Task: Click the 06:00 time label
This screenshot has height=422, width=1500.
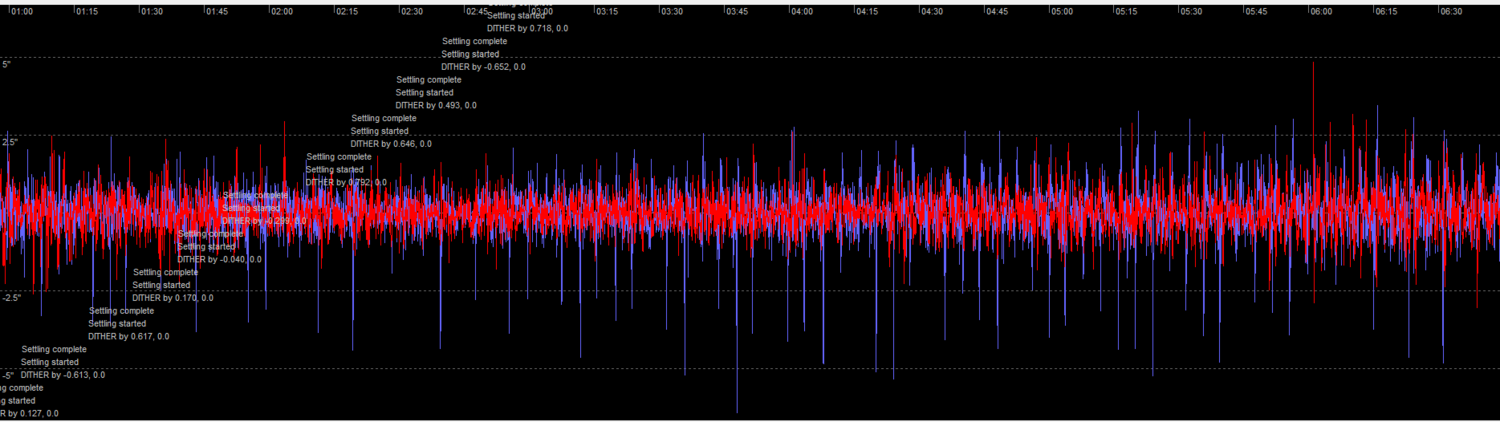Action: pyautogui.click(x=1322, y=12)
